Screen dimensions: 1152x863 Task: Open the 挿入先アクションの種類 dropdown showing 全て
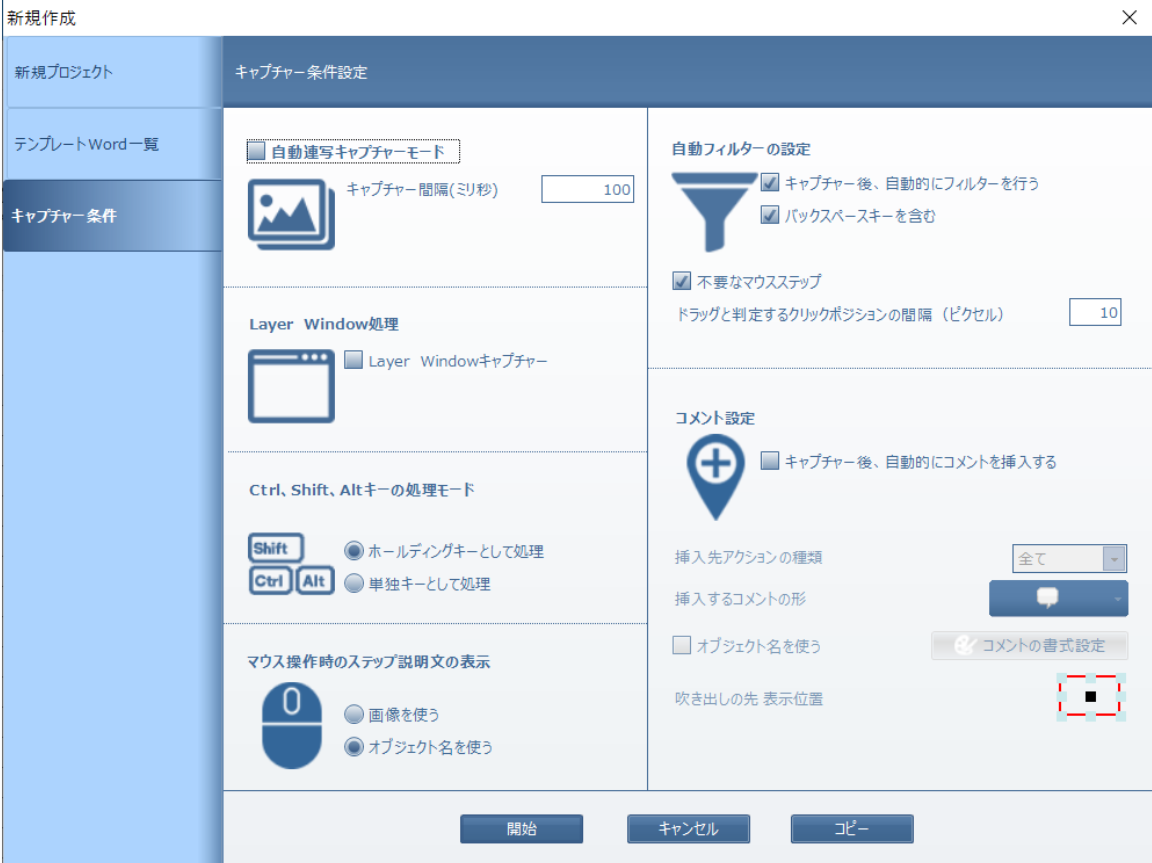tap(1068, 558)
